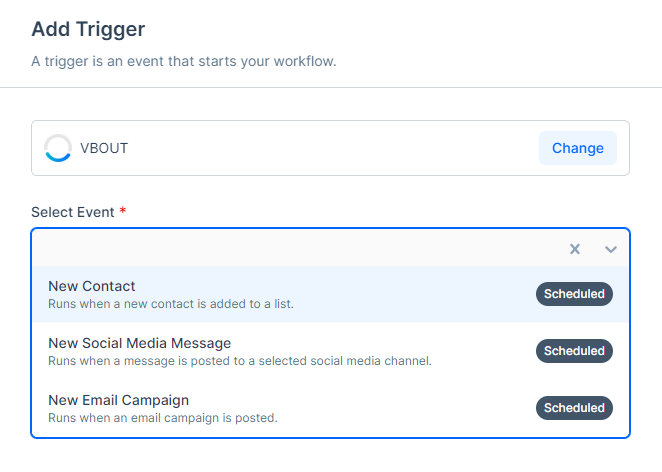Click Scheduled badge beside New Social Media Message

click(574, 351)
